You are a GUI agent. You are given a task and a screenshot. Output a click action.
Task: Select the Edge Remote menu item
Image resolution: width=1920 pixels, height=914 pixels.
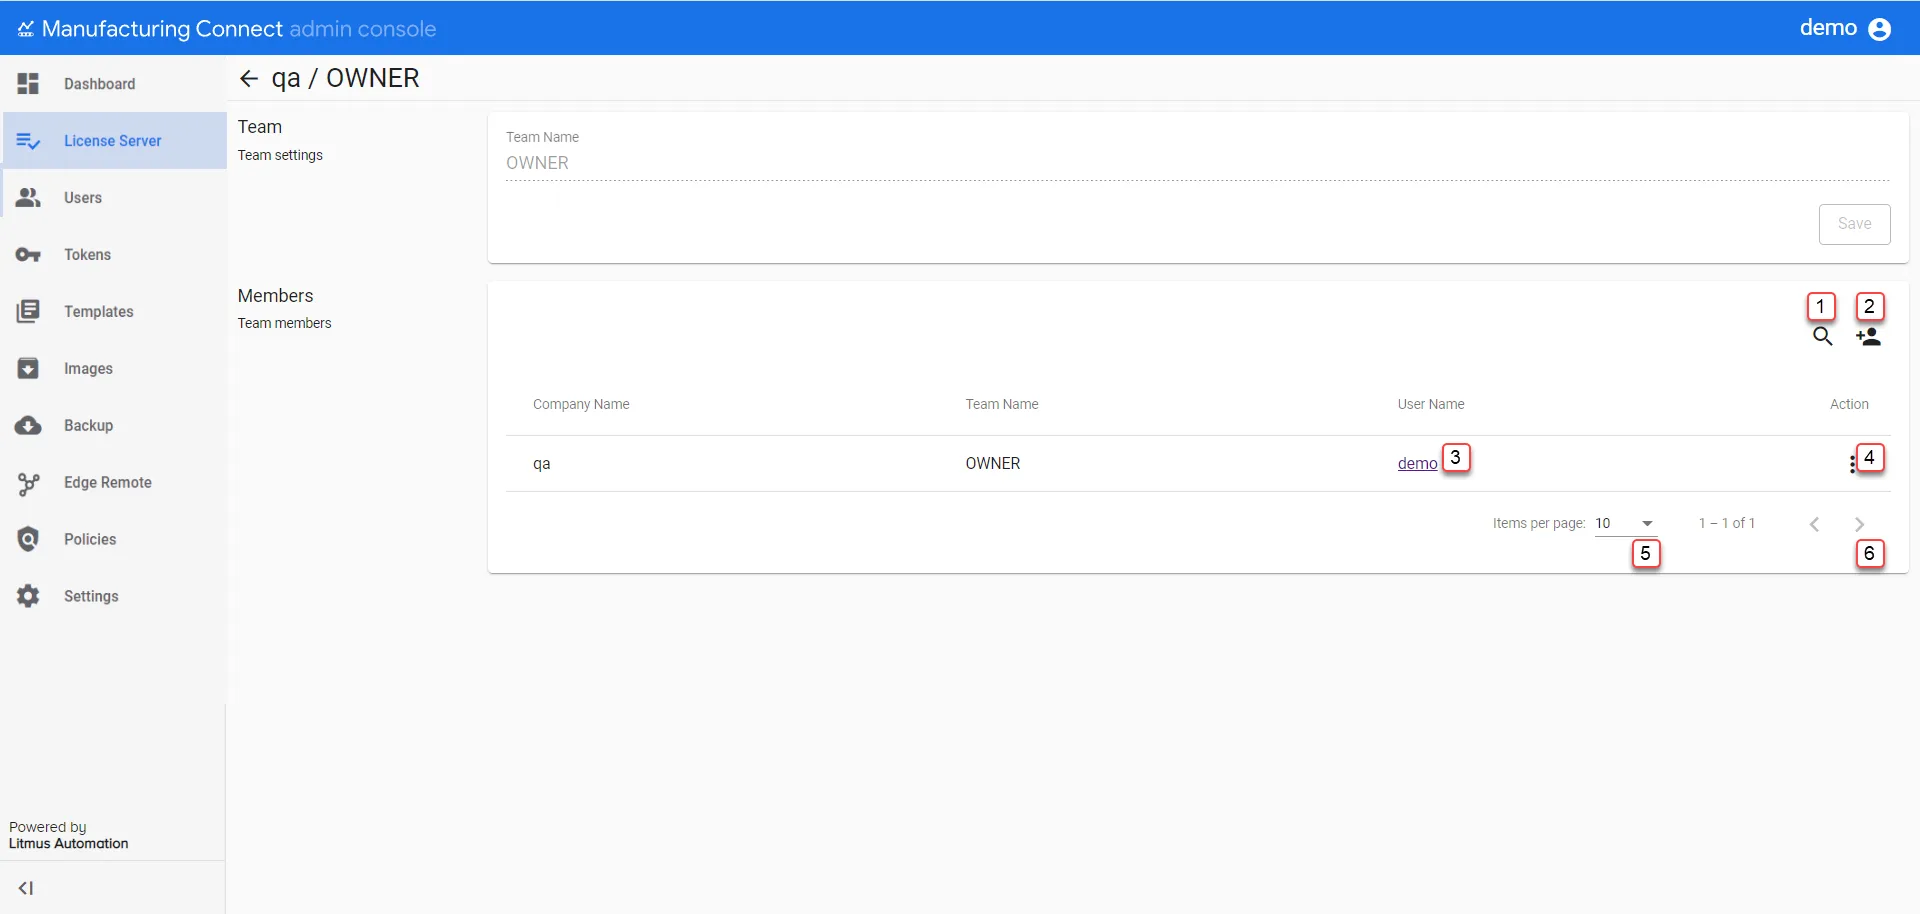[114, 483]
